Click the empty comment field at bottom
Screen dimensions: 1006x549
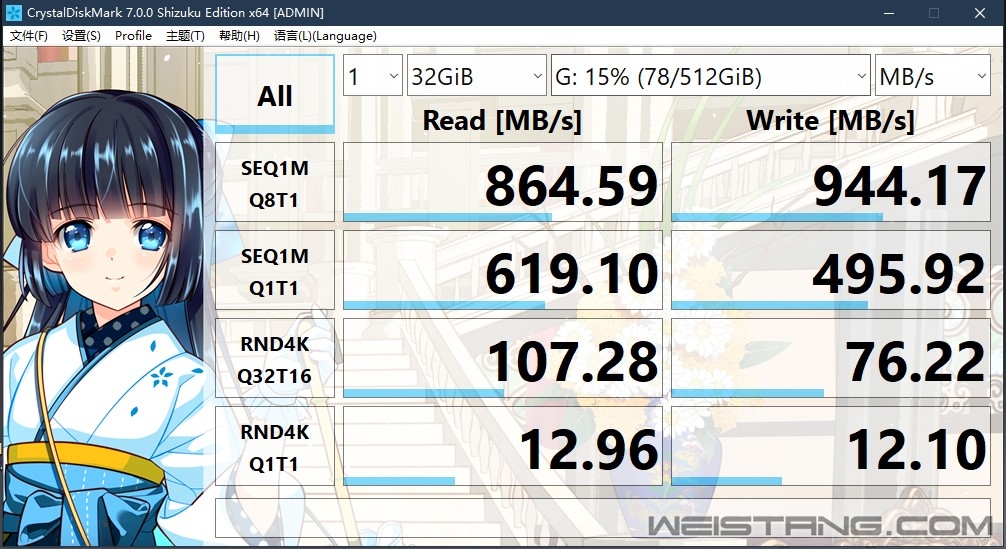click(x=603, y=518)
